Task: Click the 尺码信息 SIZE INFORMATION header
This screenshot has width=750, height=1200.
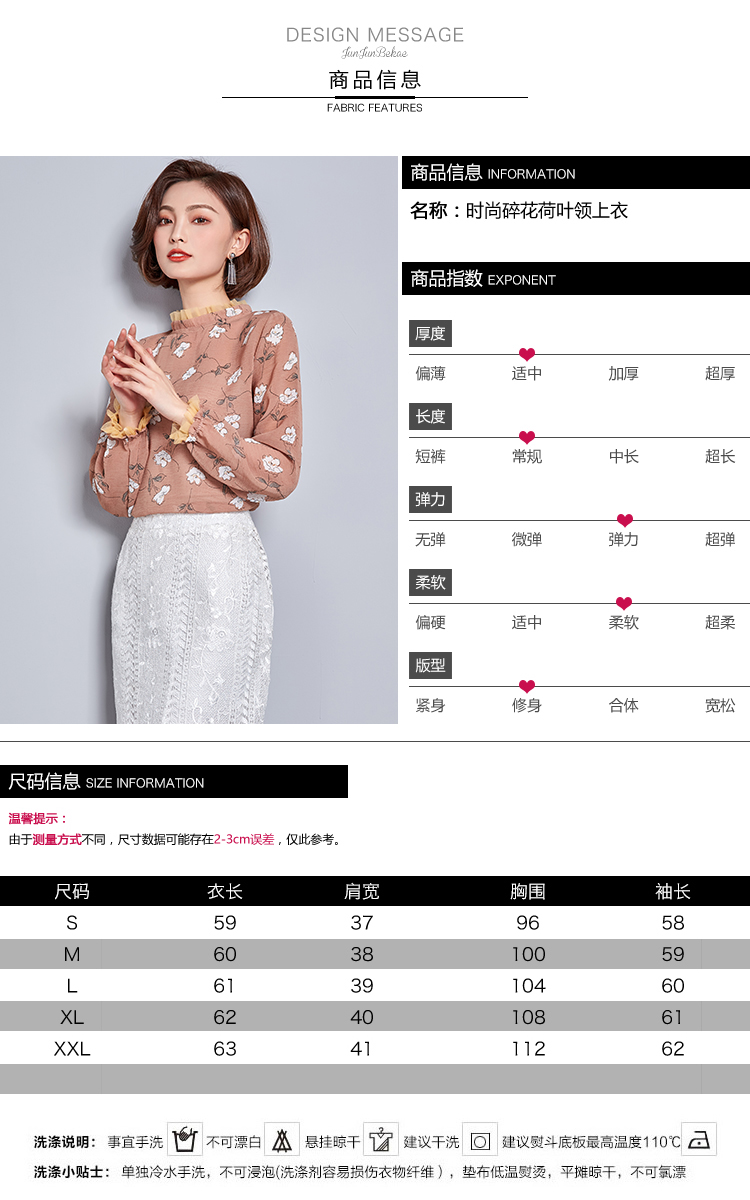Action: [174, 782]
